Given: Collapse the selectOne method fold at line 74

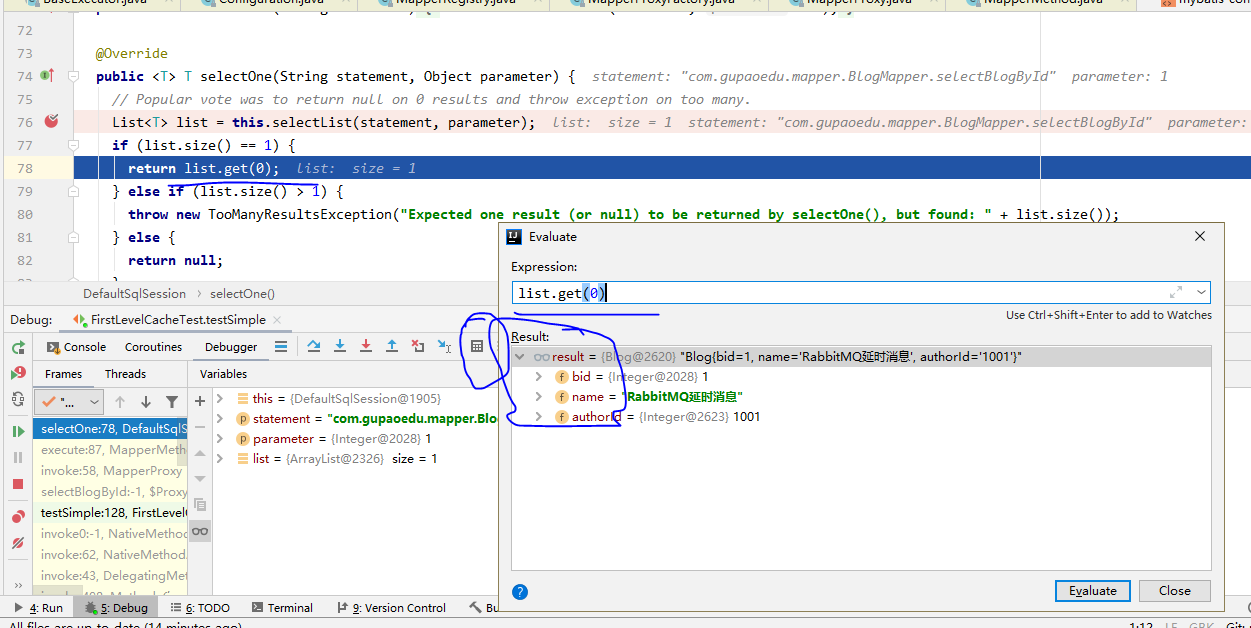Looking at the screenshot, I should click(x=73, y=76).
